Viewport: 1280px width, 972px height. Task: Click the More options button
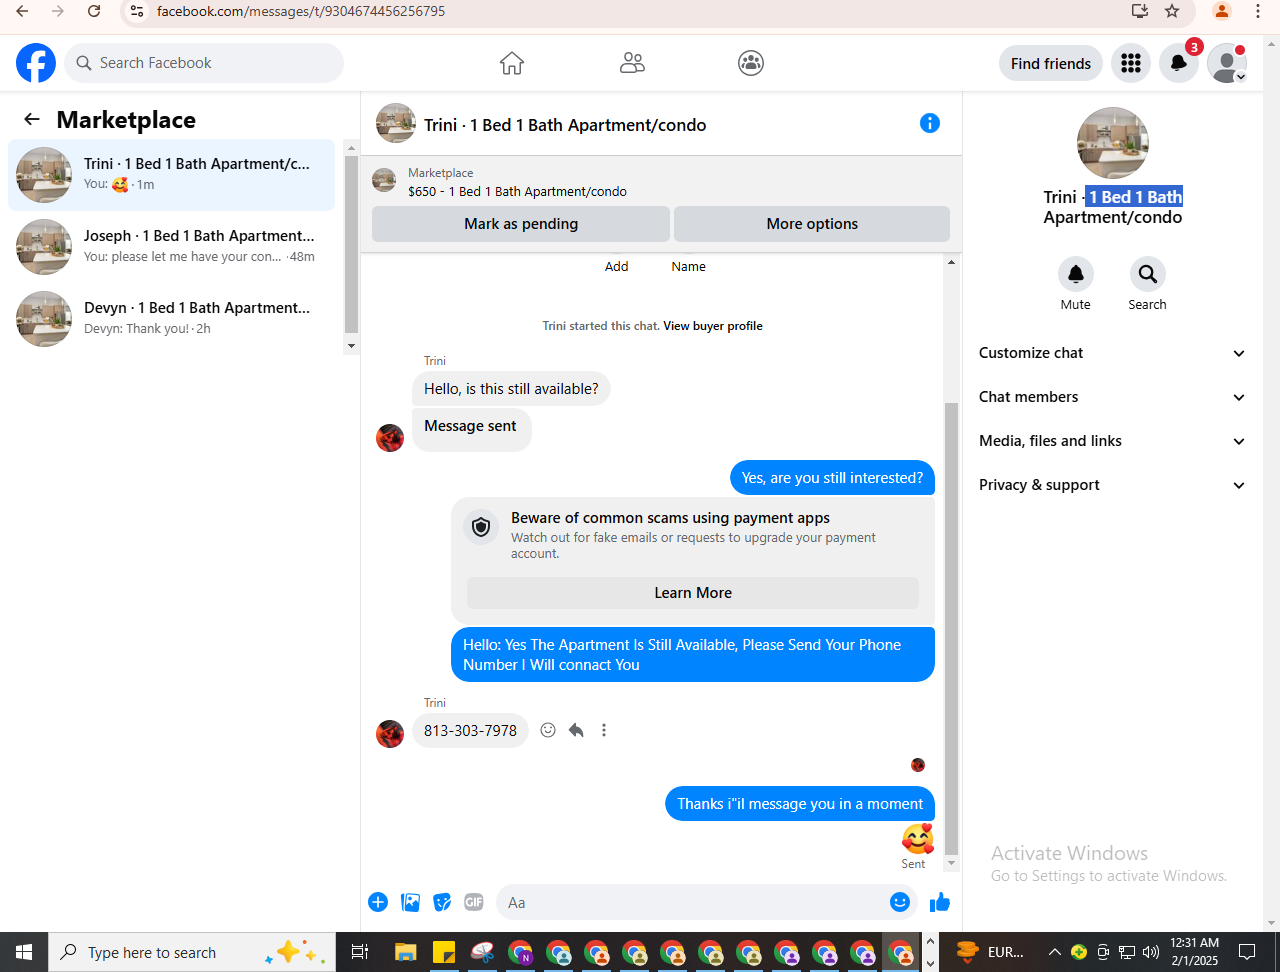tap(812, 224)
